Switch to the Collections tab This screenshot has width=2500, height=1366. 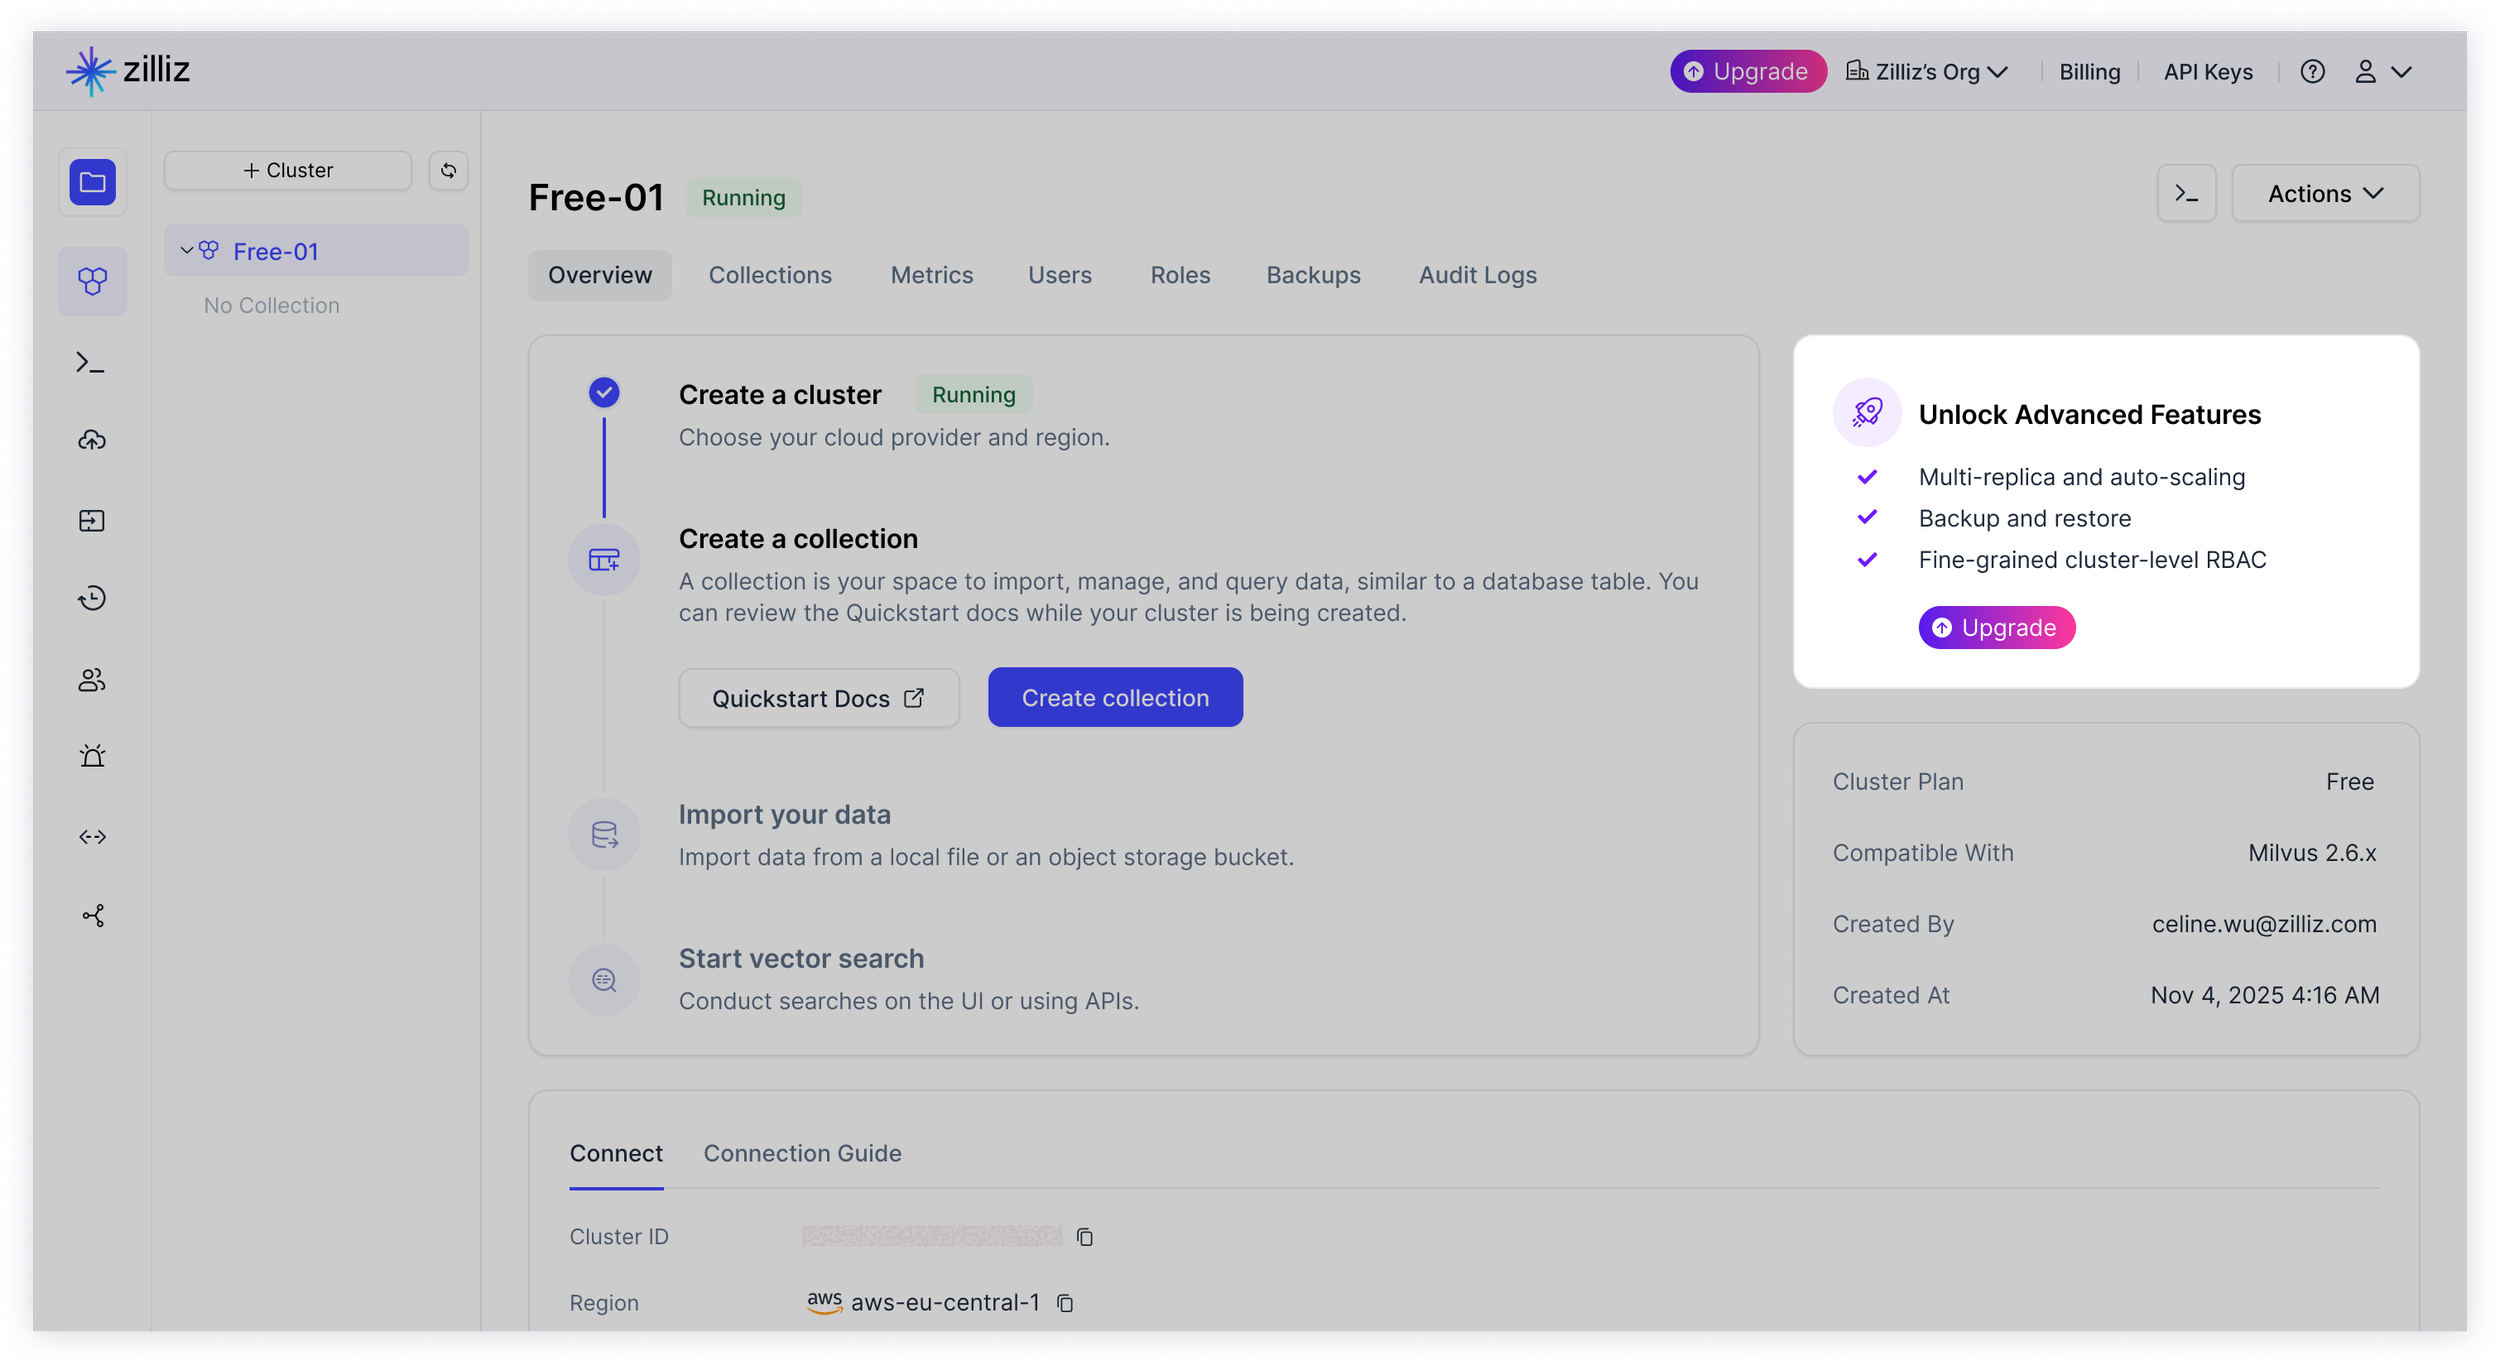(x=770, y=275)
